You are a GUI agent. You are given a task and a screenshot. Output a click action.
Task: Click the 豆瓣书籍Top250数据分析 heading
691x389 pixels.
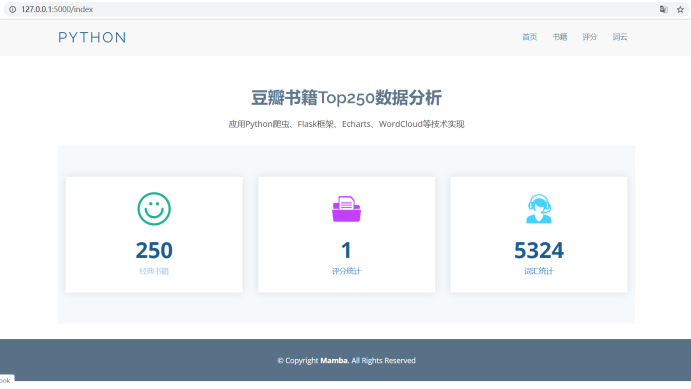point(346,98)
